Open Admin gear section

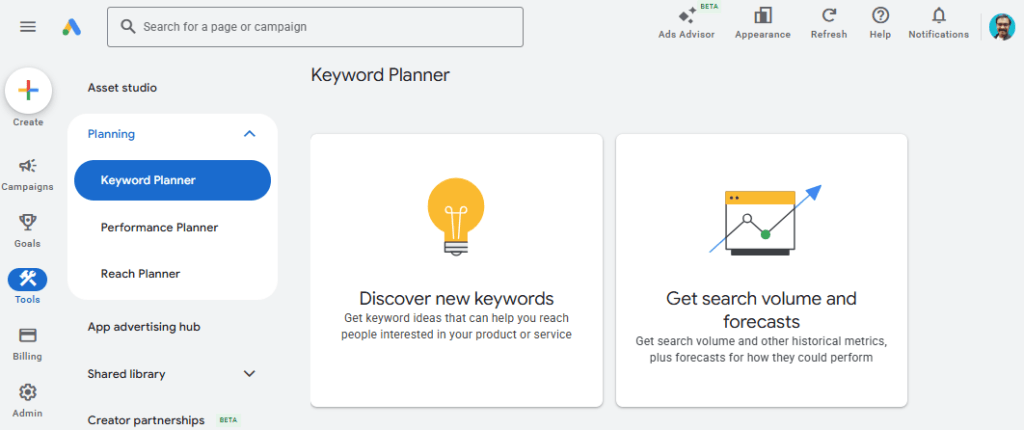[x=27, y=401]
